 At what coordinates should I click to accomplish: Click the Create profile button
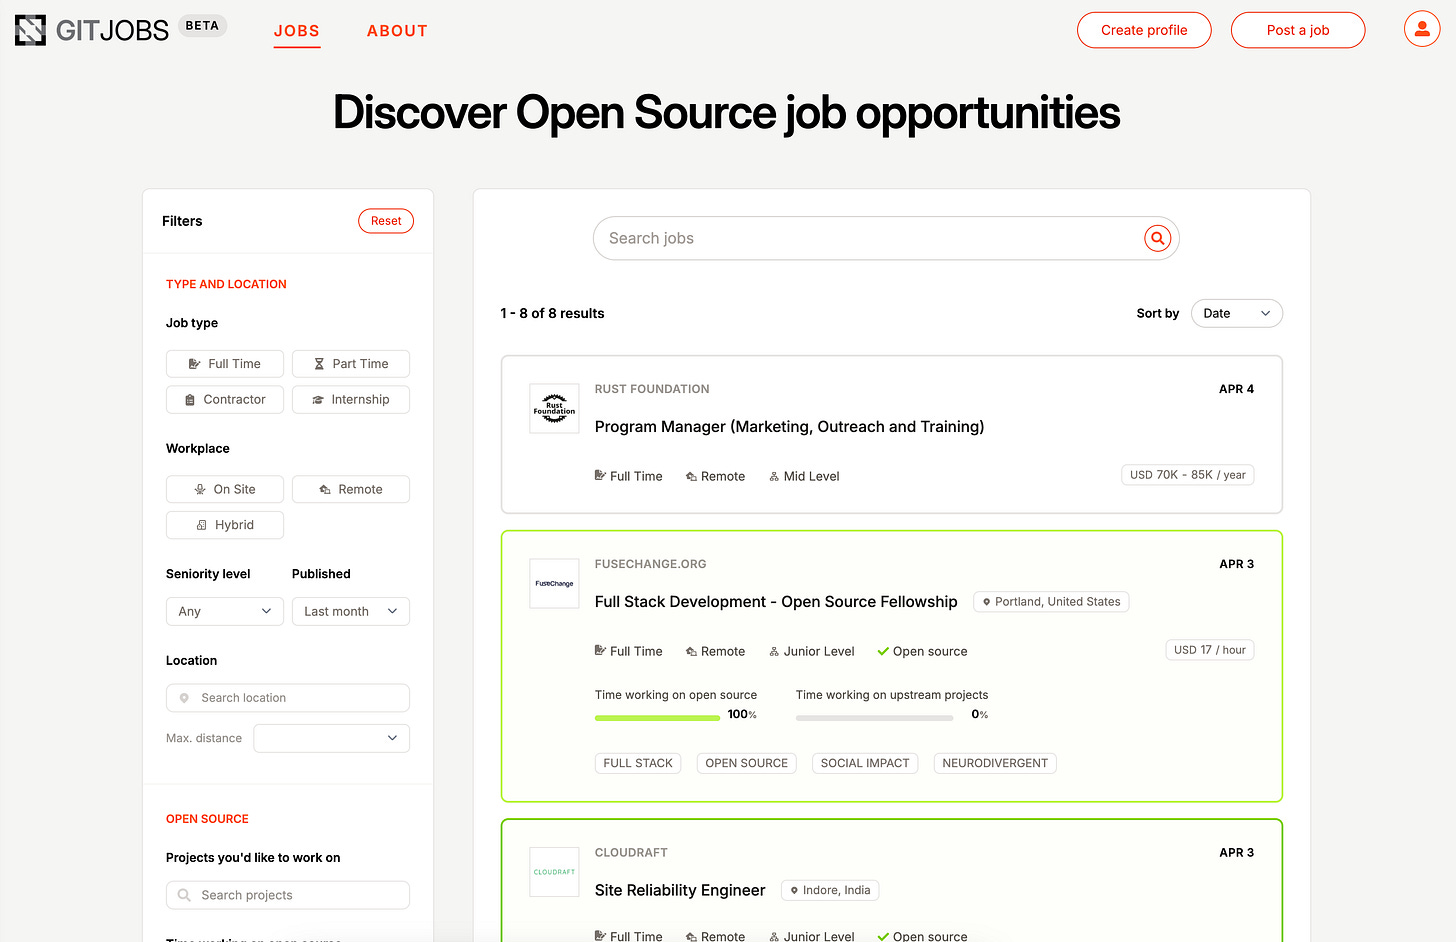[x=1144, y=30]
